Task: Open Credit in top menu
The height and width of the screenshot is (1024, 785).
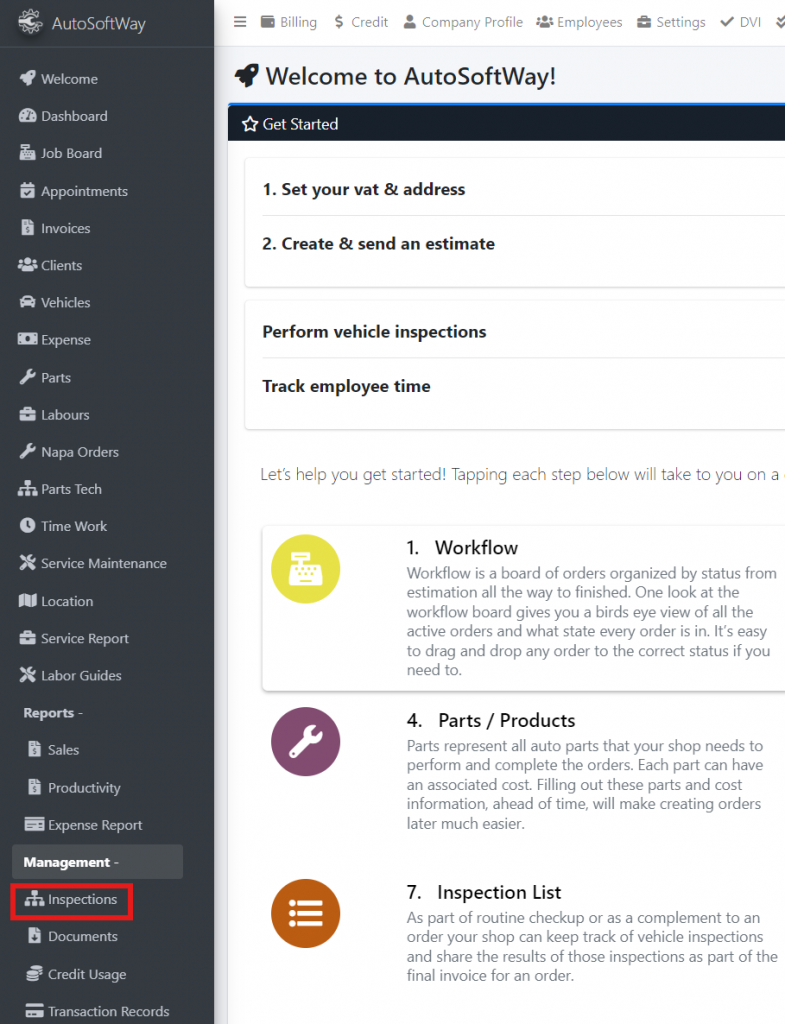Action: 361,22
